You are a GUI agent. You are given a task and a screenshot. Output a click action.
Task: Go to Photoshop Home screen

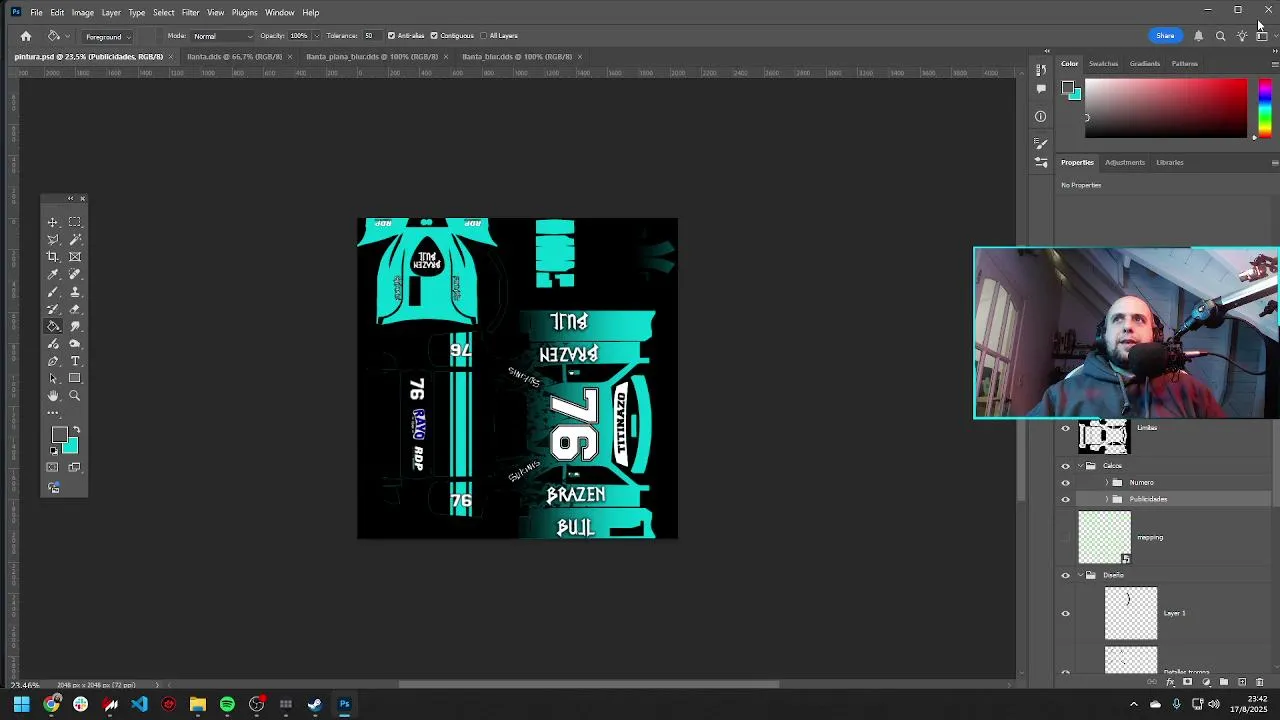pos(26,36)
